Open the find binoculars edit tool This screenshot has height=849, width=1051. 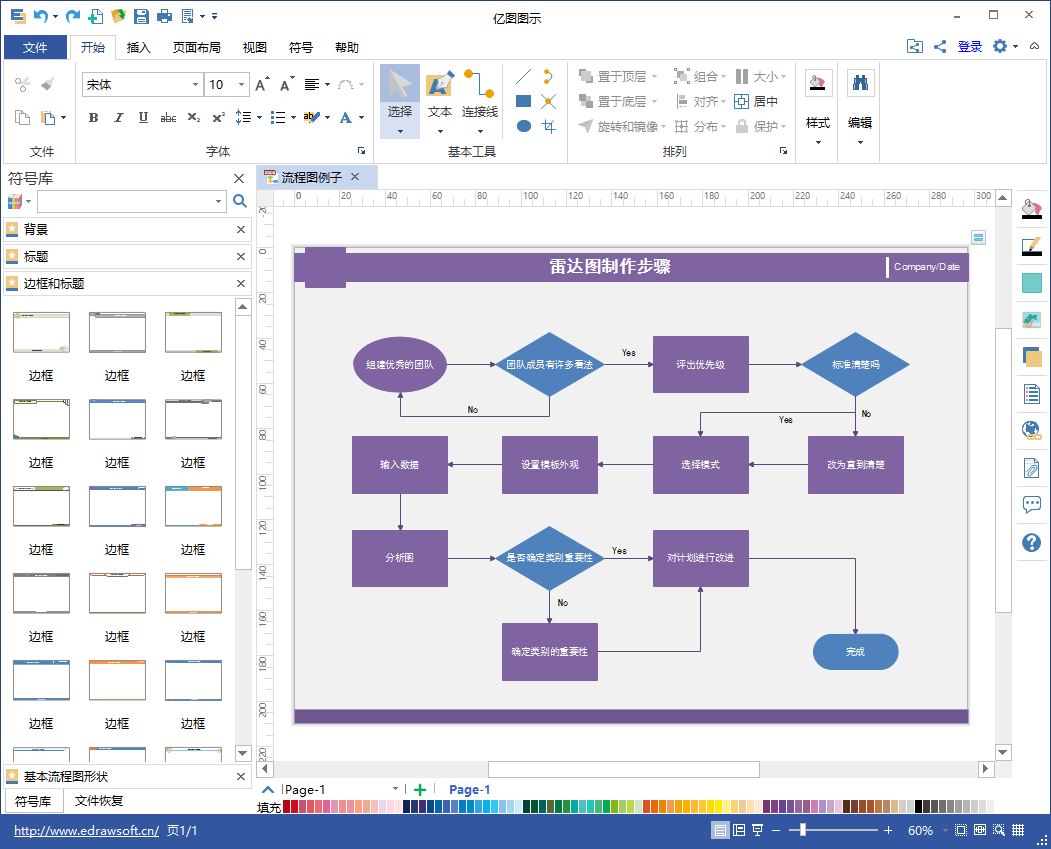click(x=860, y=82)
